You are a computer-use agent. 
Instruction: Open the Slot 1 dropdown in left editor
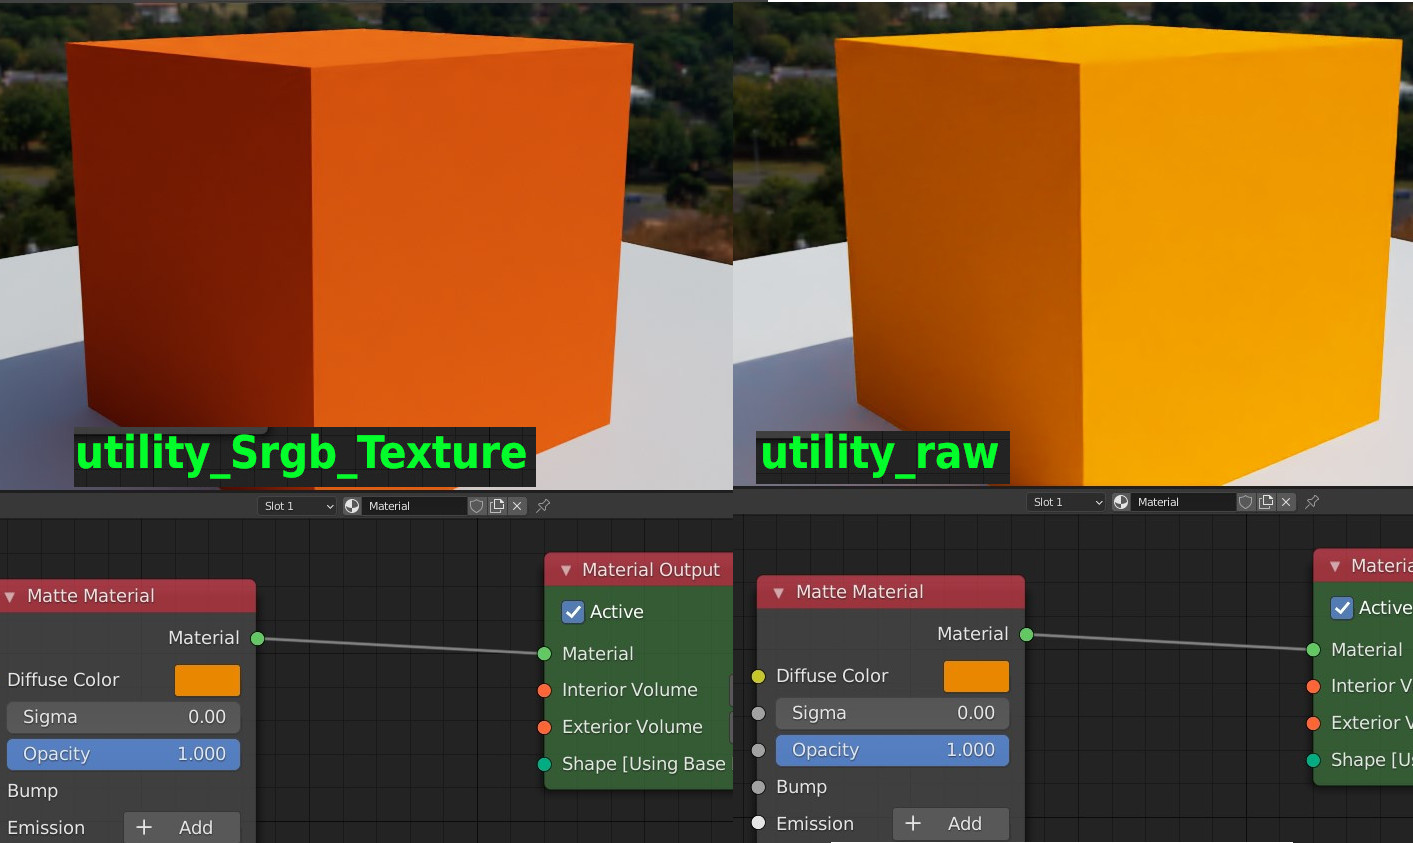(297, 506)
